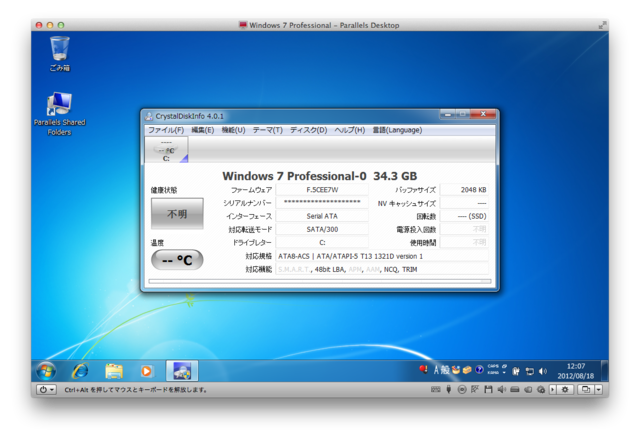This screenshot has height=441, width=640.
Task: Open the Parallels Shared Folders desktop icon
Action: point(60,114)
